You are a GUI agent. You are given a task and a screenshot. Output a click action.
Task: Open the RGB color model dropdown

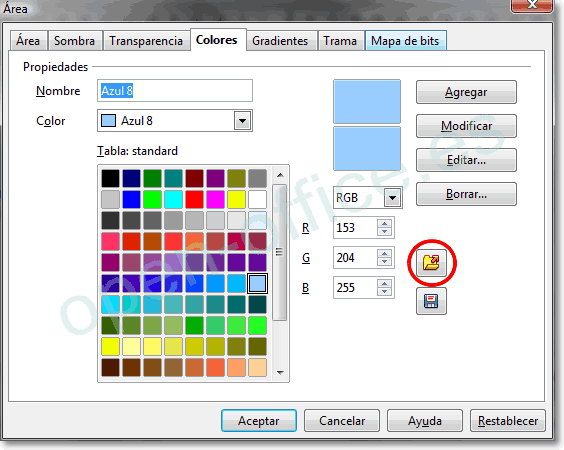click(392, 197)
